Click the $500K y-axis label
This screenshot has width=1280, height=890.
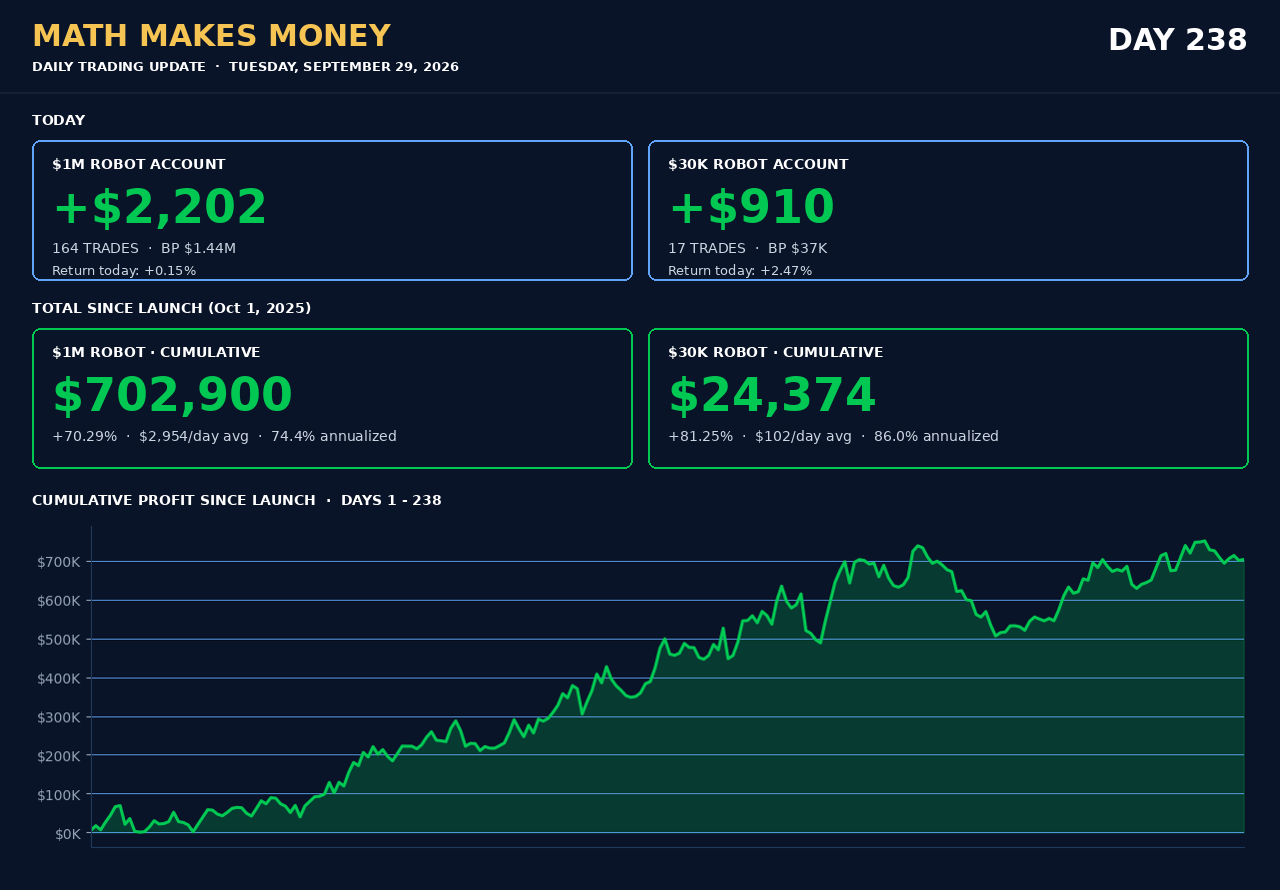[60, 640]
